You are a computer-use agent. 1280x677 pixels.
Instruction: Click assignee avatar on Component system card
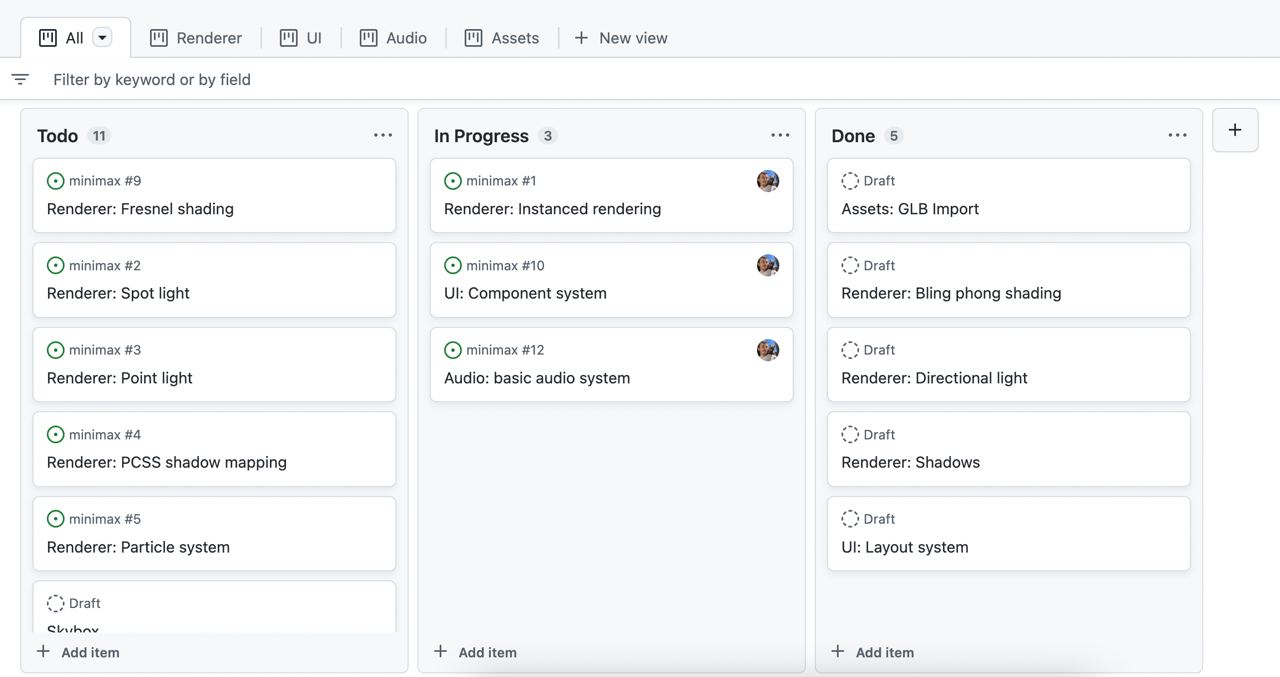coord(768,265)
